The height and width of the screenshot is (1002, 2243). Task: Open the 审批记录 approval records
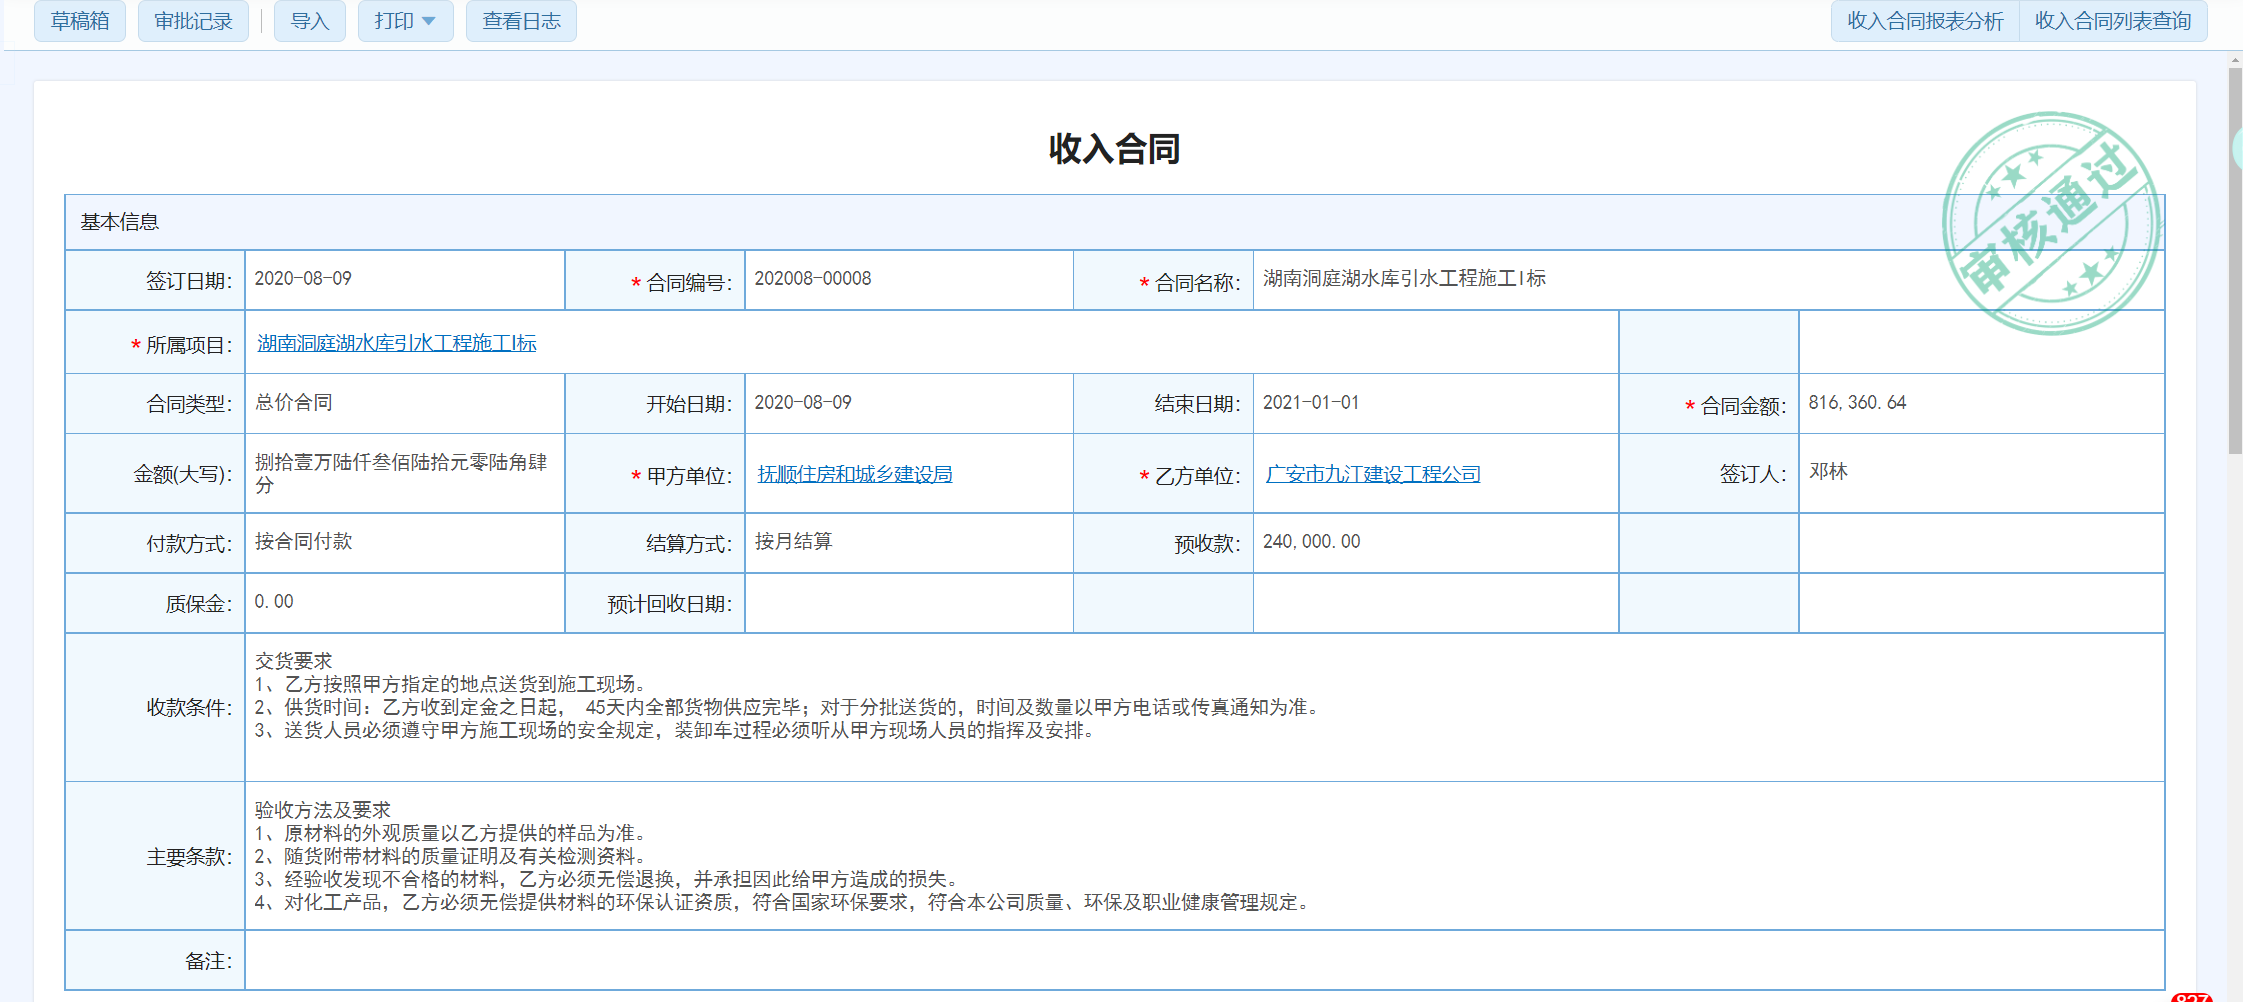pyautogui.click(x=193, y=21)
